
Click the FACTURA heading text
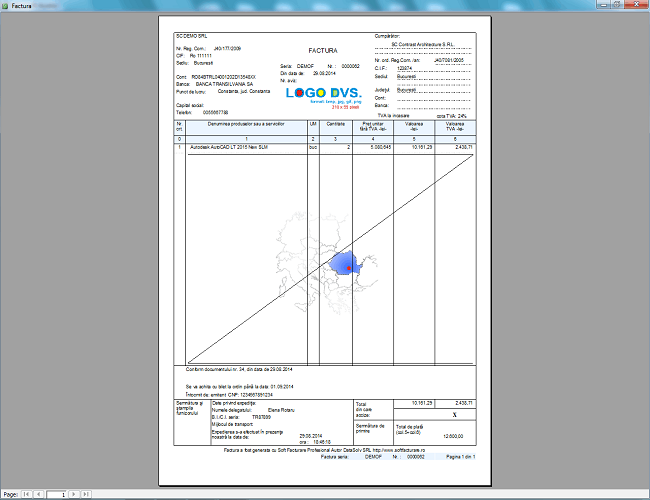click(x=323, y=49)
